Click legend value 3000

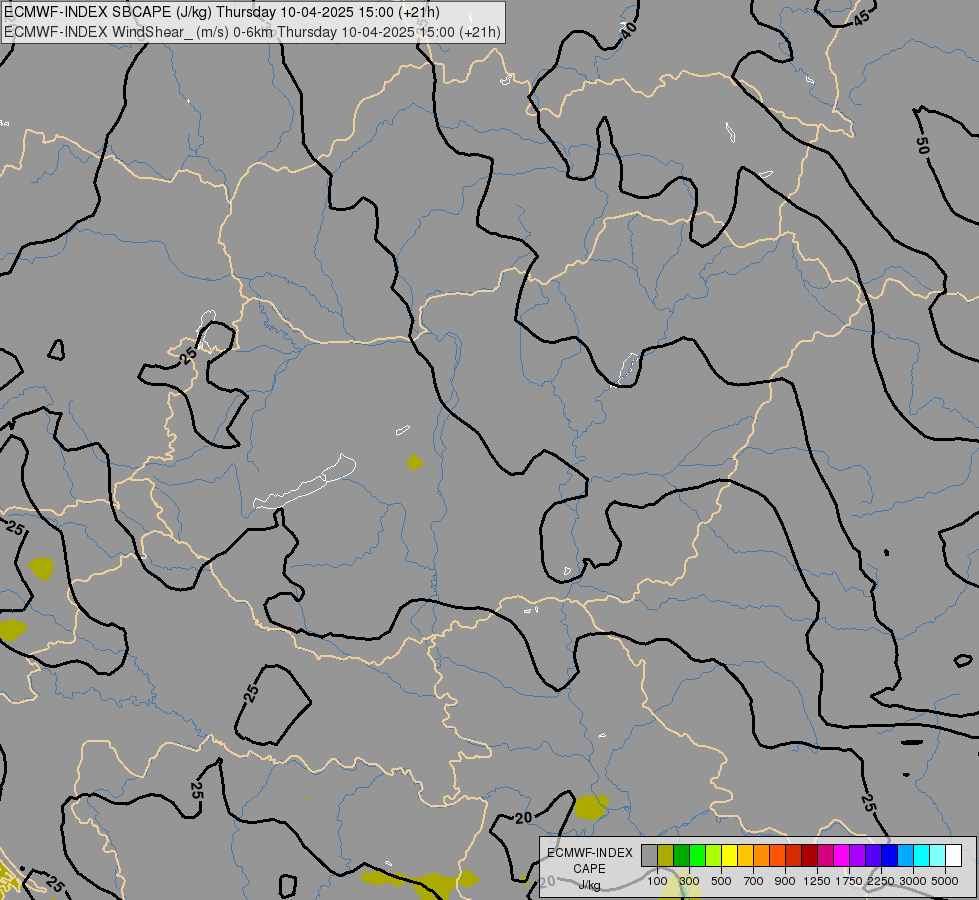coord(913,881)
